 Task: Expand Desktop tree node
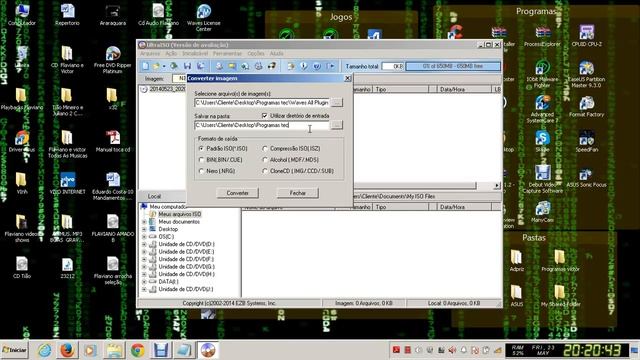pos(144,229)
